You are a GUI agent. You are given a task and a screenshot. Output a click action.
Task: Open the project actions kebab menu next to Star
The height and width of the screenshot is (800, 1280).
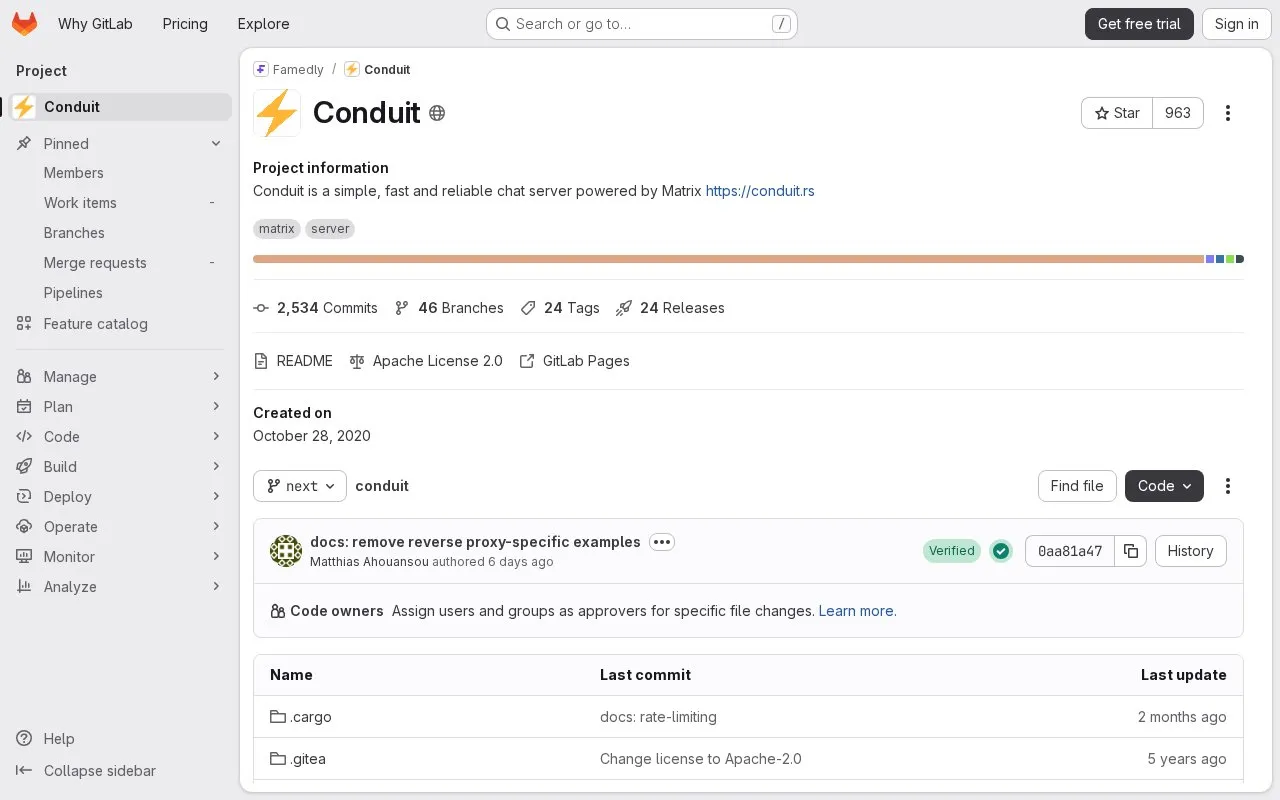(1228, 113)
